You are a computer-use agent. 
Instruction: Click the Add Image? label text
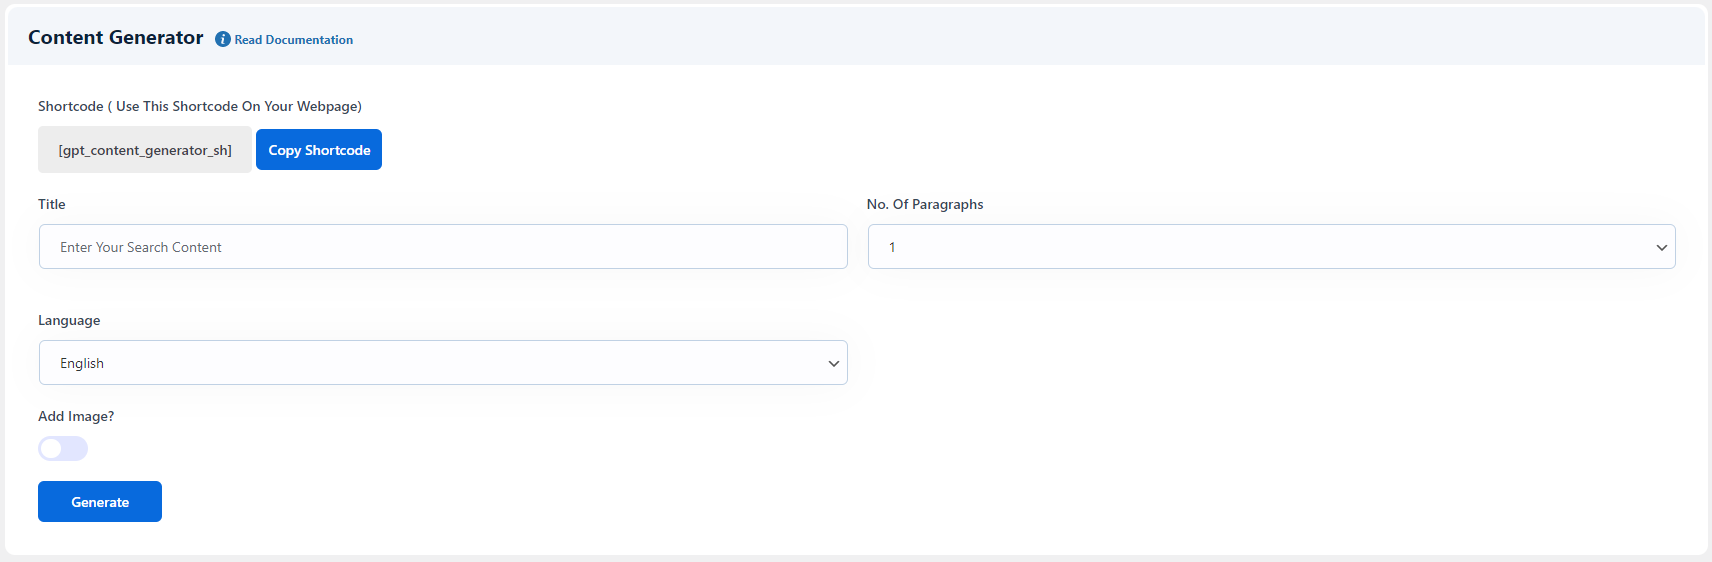(x=76, y=416)
